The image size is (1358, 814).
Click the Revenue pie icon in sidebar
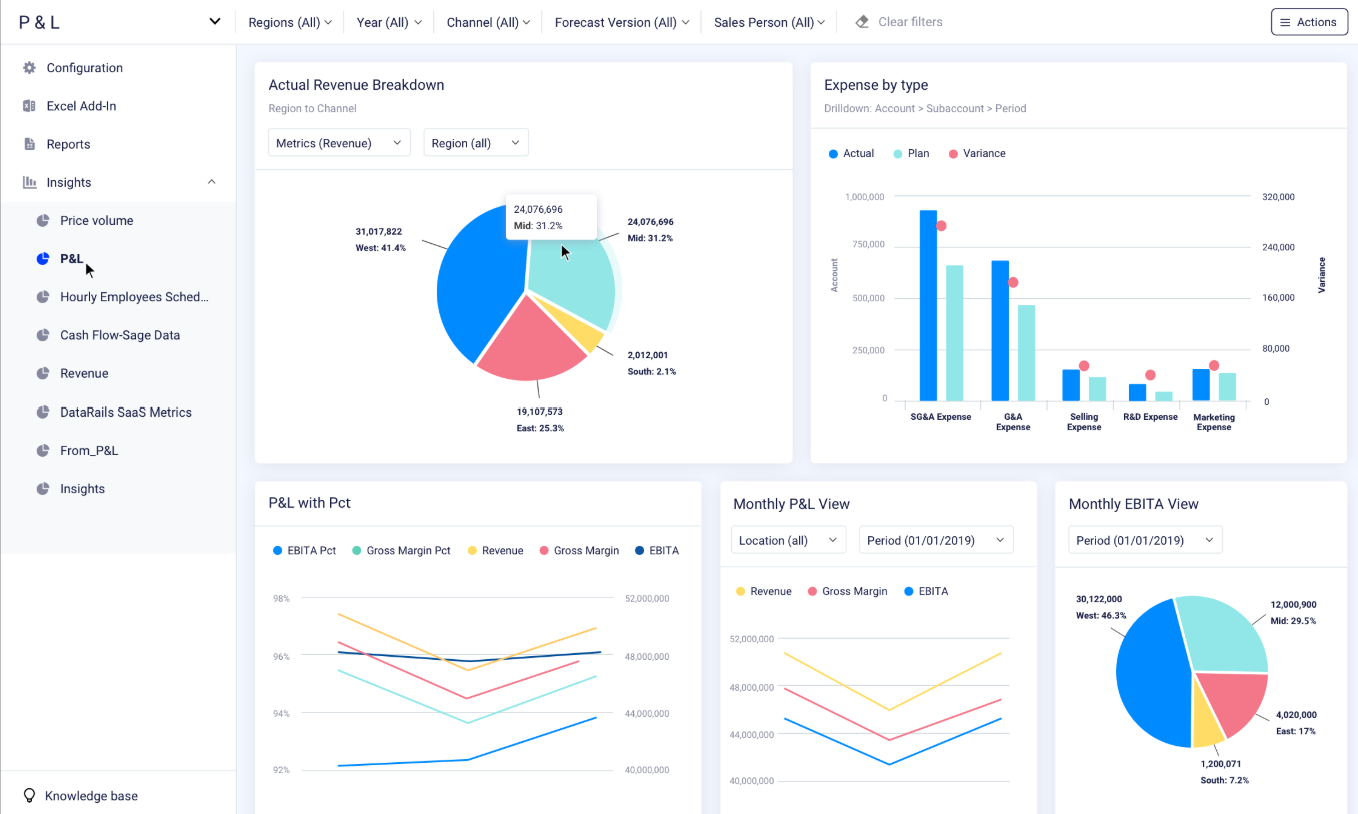(x=42, y=373)
